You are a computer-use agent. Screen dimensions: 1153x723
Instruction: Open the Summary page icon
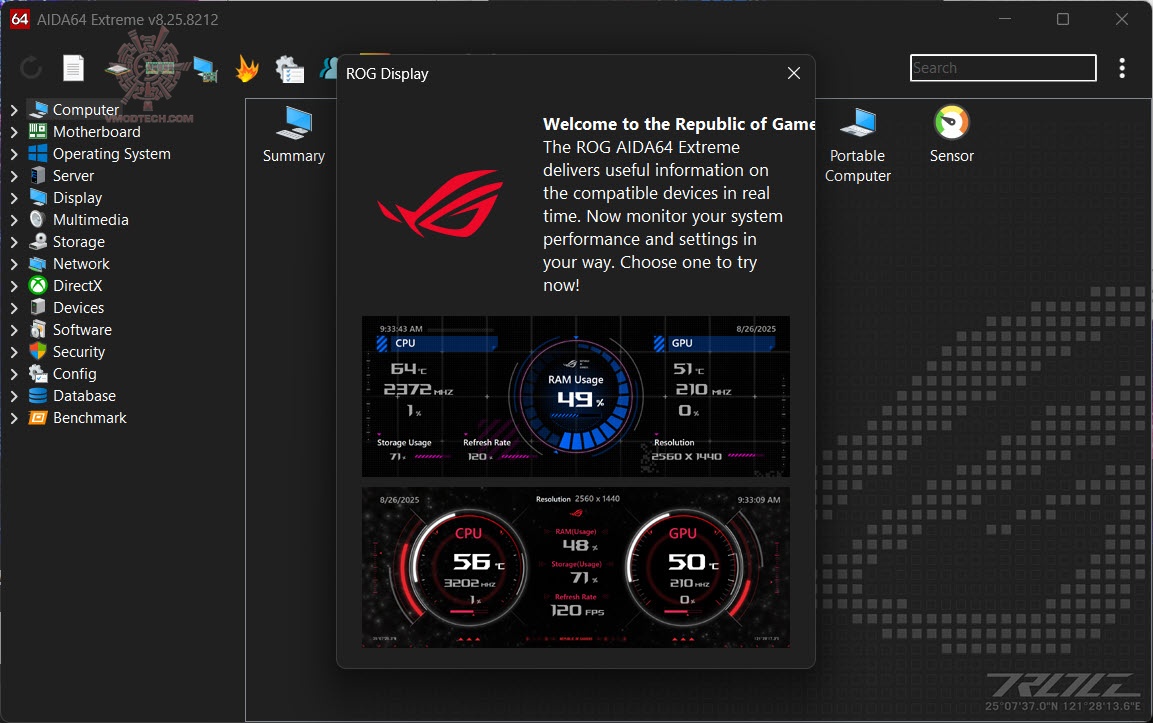(x=293, y=135)
